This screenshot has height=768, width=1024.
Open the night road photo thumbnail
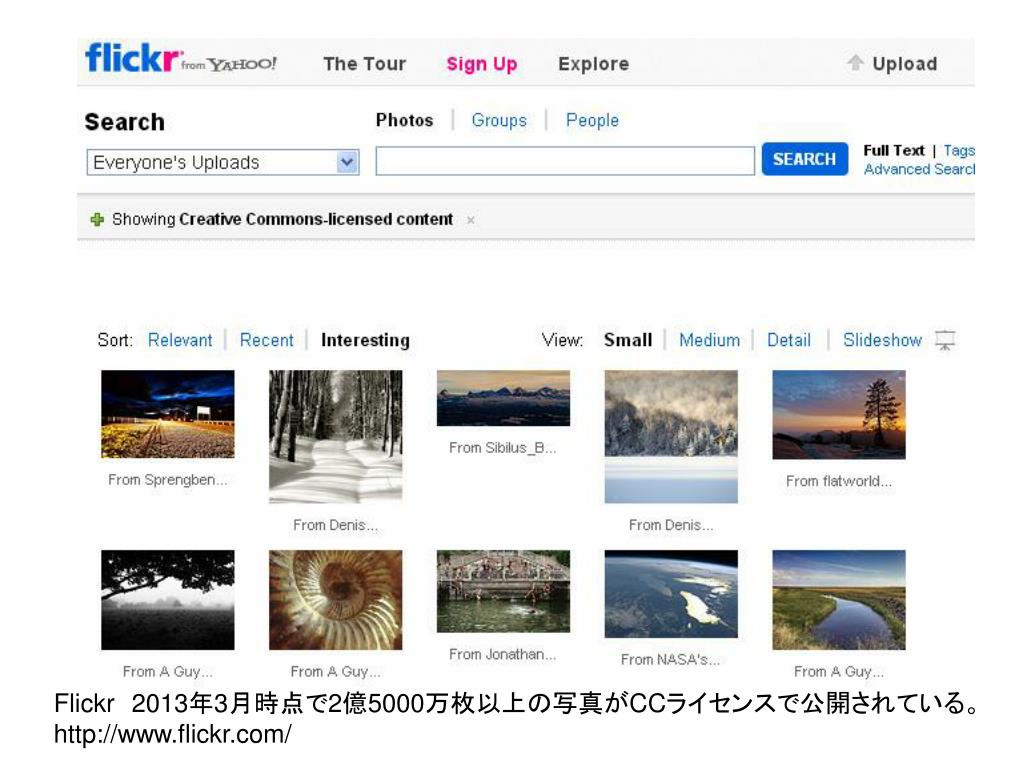point(168,414)
